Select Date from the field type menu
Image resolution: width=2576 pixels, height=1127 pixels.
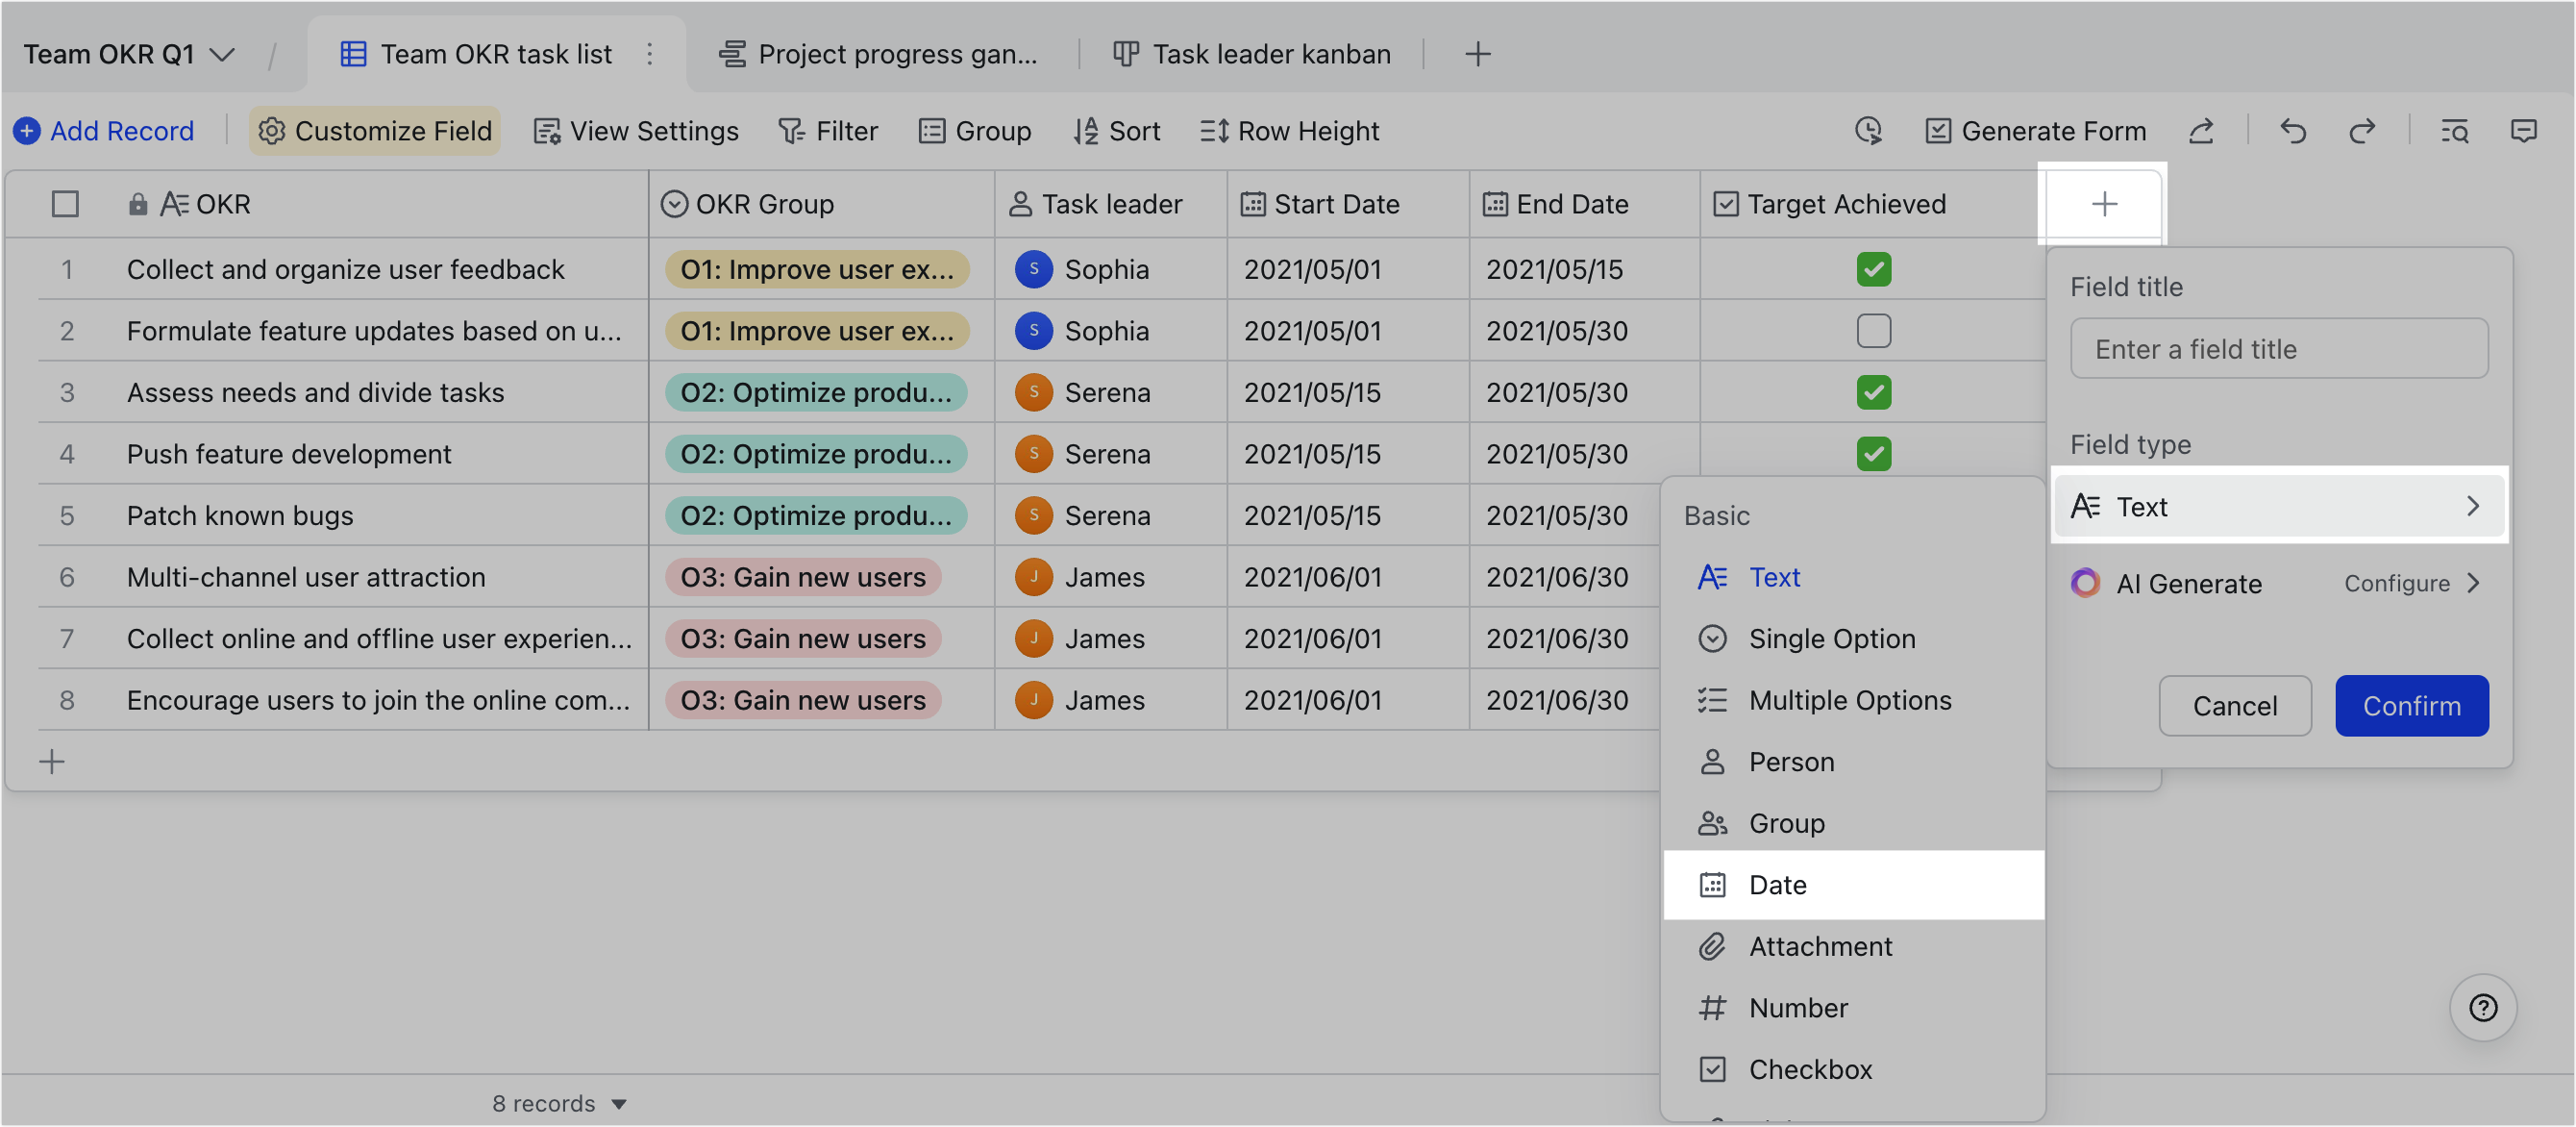[1778, 885]
